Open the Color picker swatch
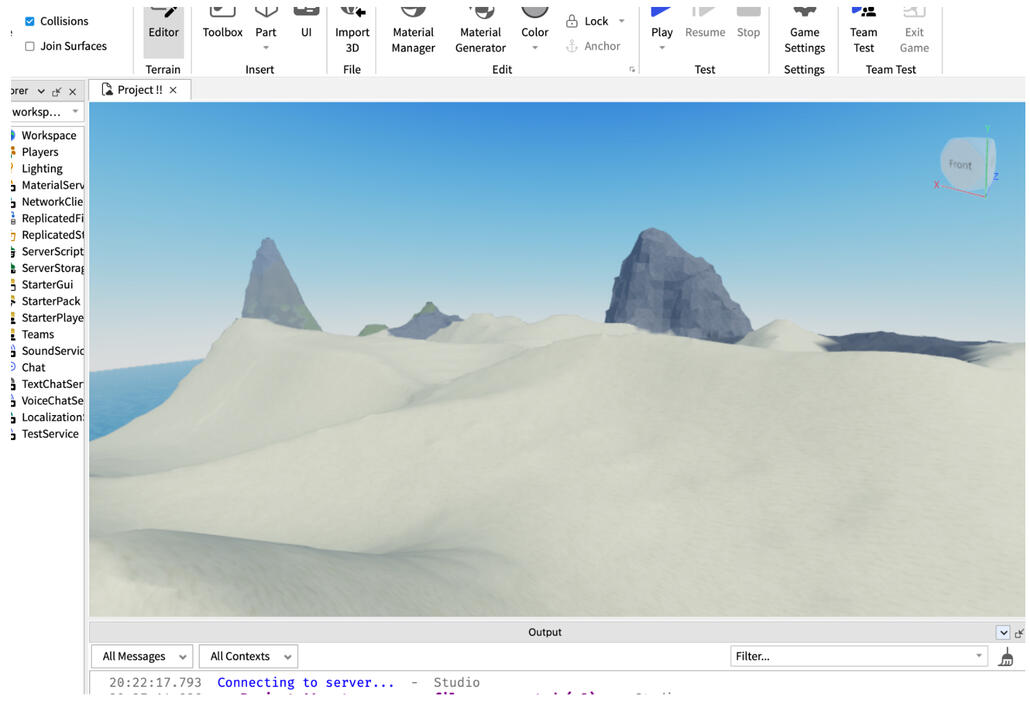Image resolution: width=1030 pixels, height=705 pixels. click(535, 12)
